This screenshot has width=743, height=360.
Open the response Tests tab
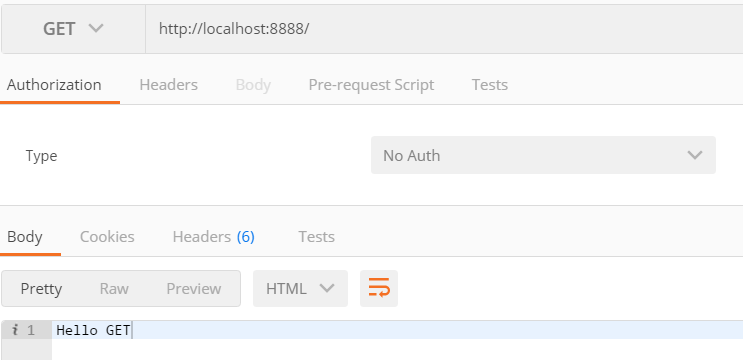[x=317, y=236]
